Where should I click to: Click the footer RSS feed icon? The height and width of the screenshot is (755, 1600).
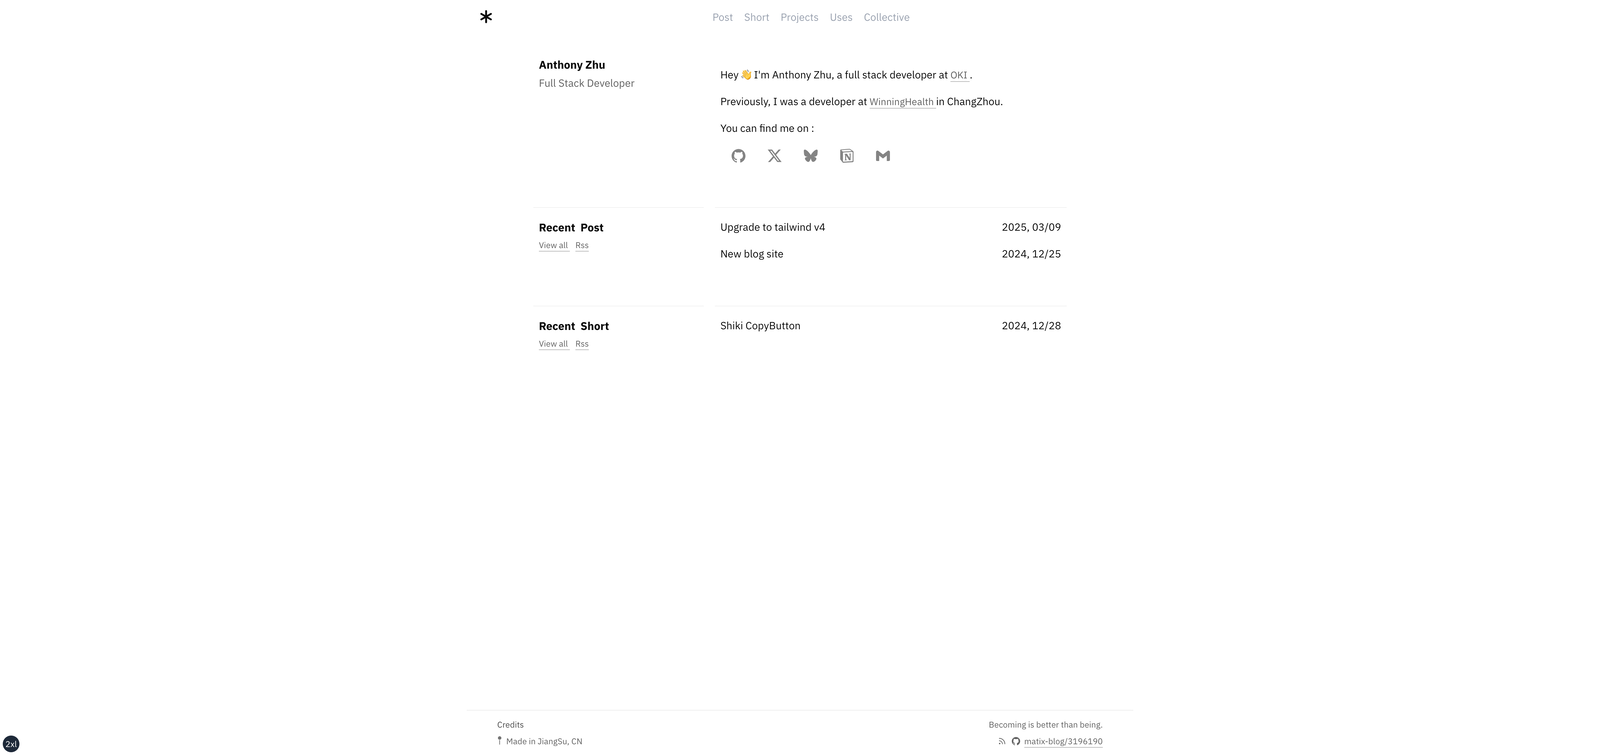[x=1002, y=742]
